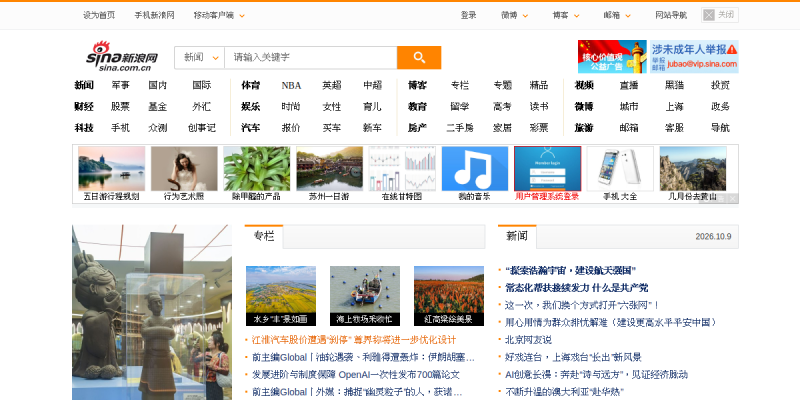
Task: Go to 科技 in navigation menu
Action: tap(84, 128)
